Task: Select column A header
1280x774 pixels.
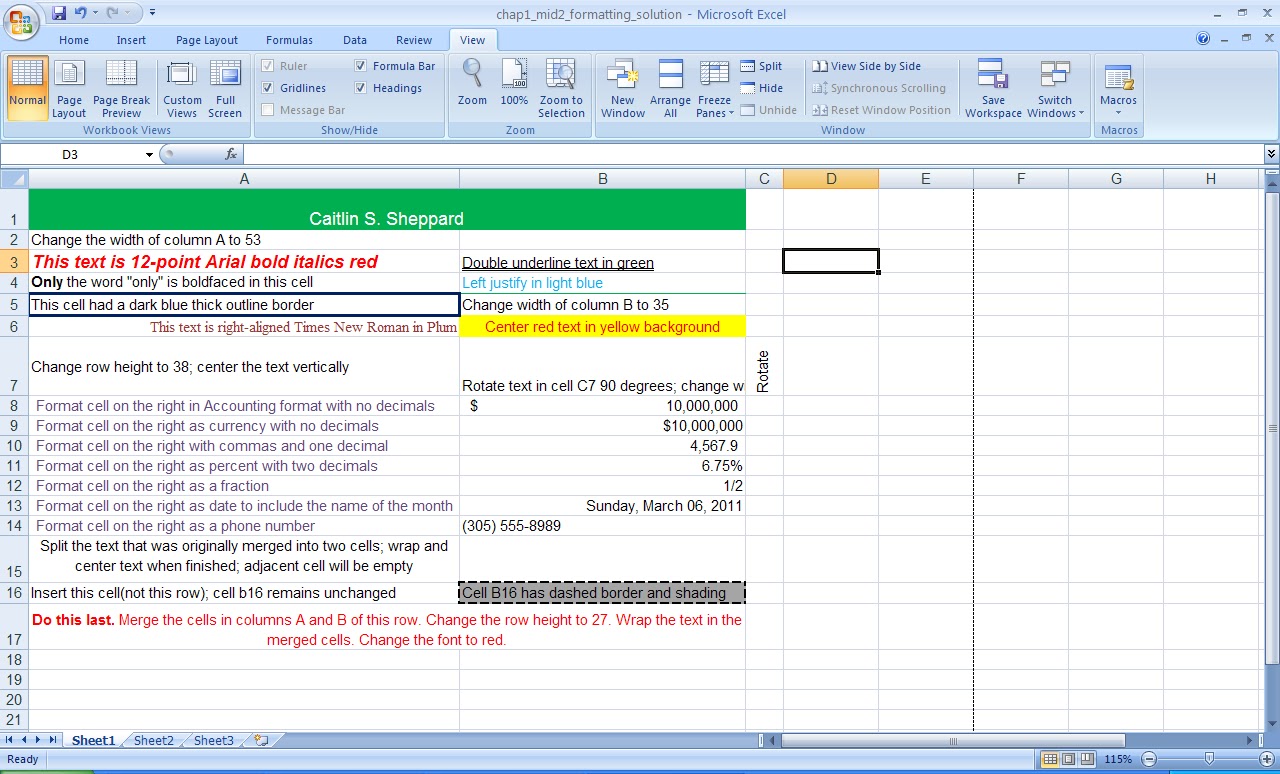Action: point(244,179)
